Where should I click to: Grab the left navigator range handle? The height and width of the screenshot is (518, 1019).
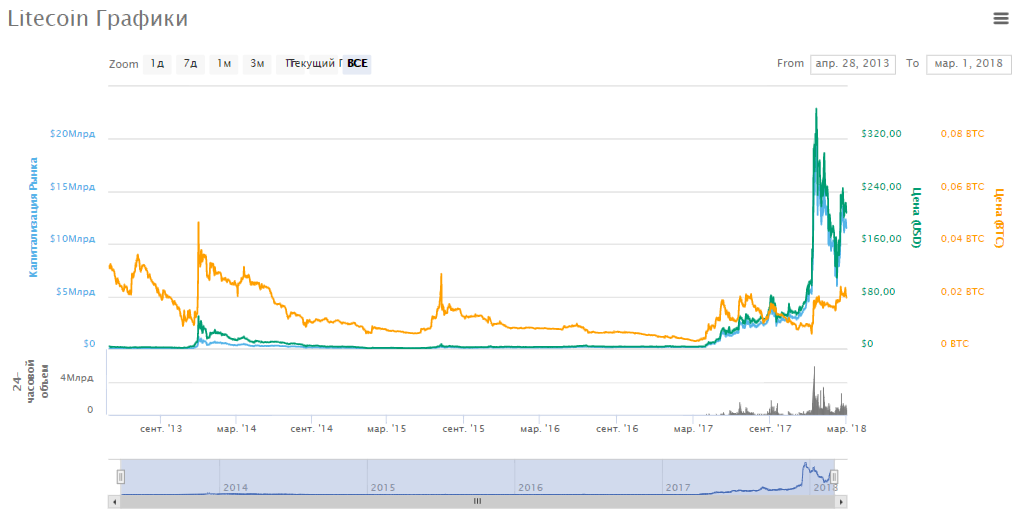[x=120, y=477]
